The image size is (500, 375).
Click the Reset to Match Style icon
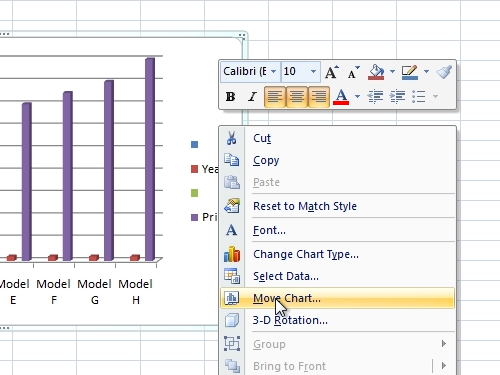(x=232, y=206)
